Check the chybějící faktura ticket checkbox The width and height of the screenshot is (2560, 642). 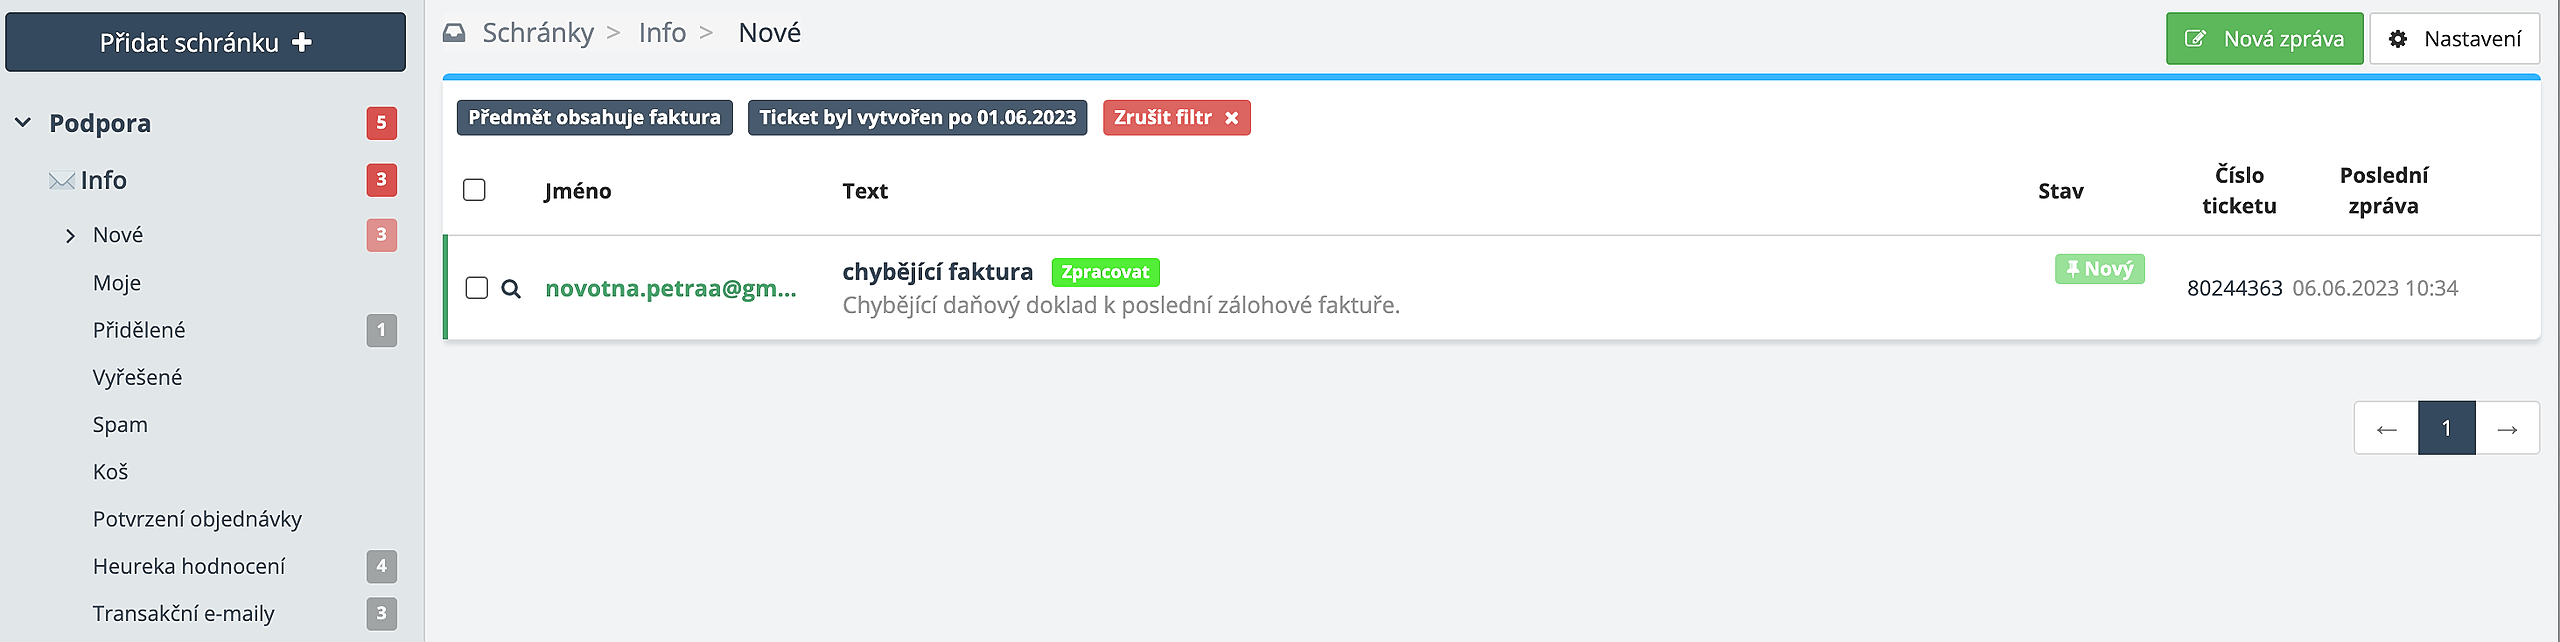point(477,288)
